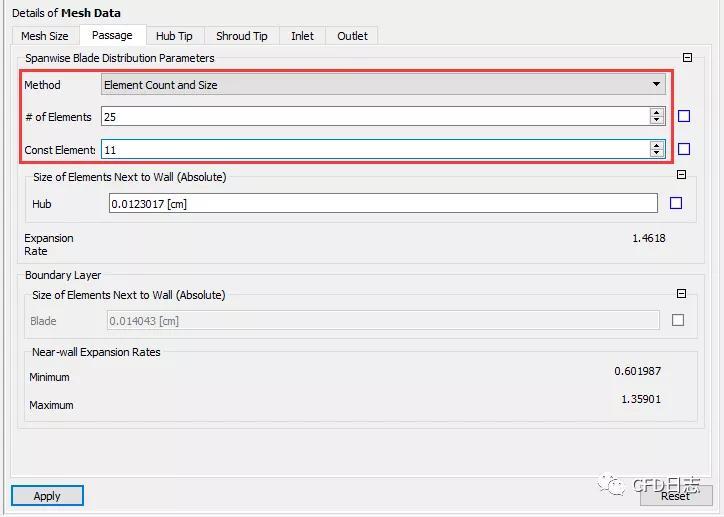Decrease the # of Elements value
Image resolution: width=724 pixels, height=517 pixels.
(x=657, y=120)
